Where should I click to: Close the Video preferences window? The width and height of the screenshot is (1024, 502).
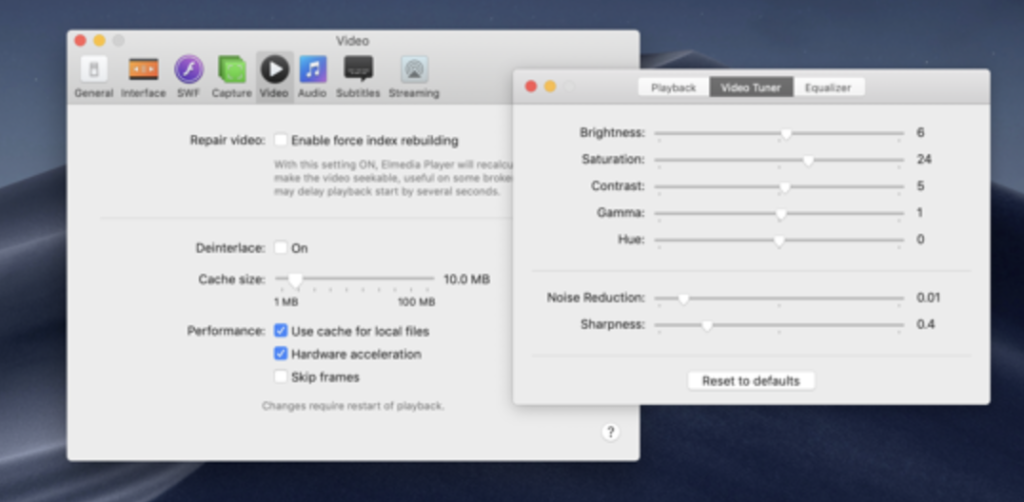(x=80, y=40)
